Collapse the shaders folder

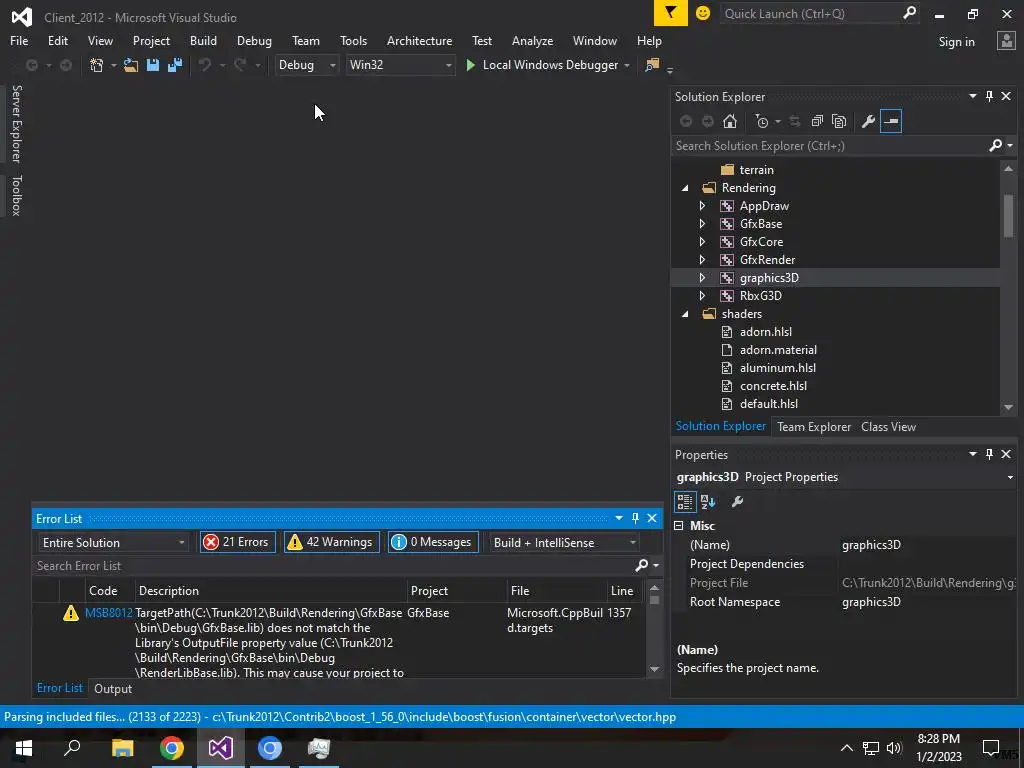pos(685,314)
